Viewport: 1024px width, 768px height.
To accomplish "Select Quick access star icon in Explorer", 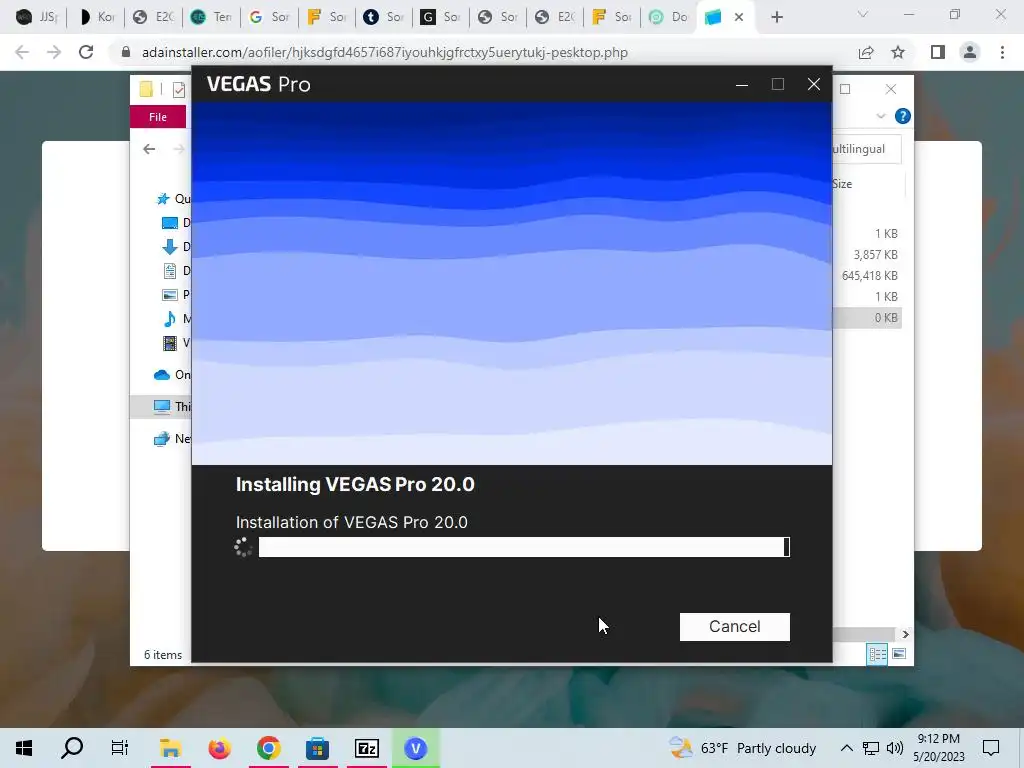I will pyautogui.click(x=163, y=199).
